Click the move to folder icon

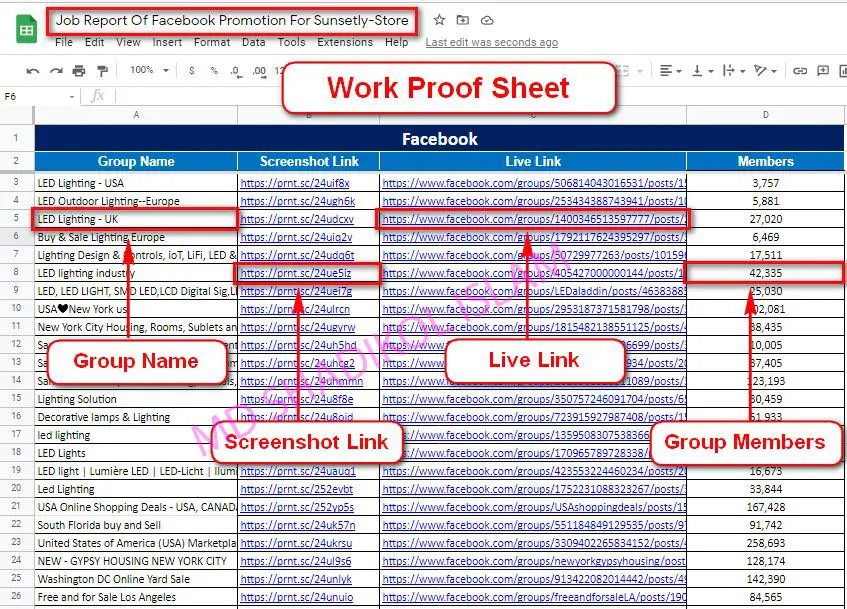click(463, 21)
